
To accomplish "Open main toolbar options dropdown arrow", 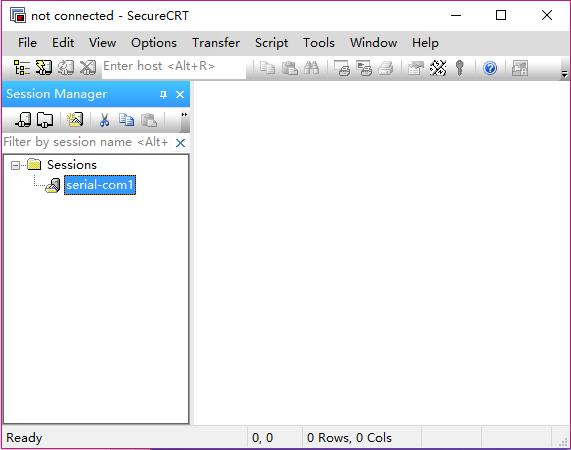I will pyautogui.click(x=564, y=74).
